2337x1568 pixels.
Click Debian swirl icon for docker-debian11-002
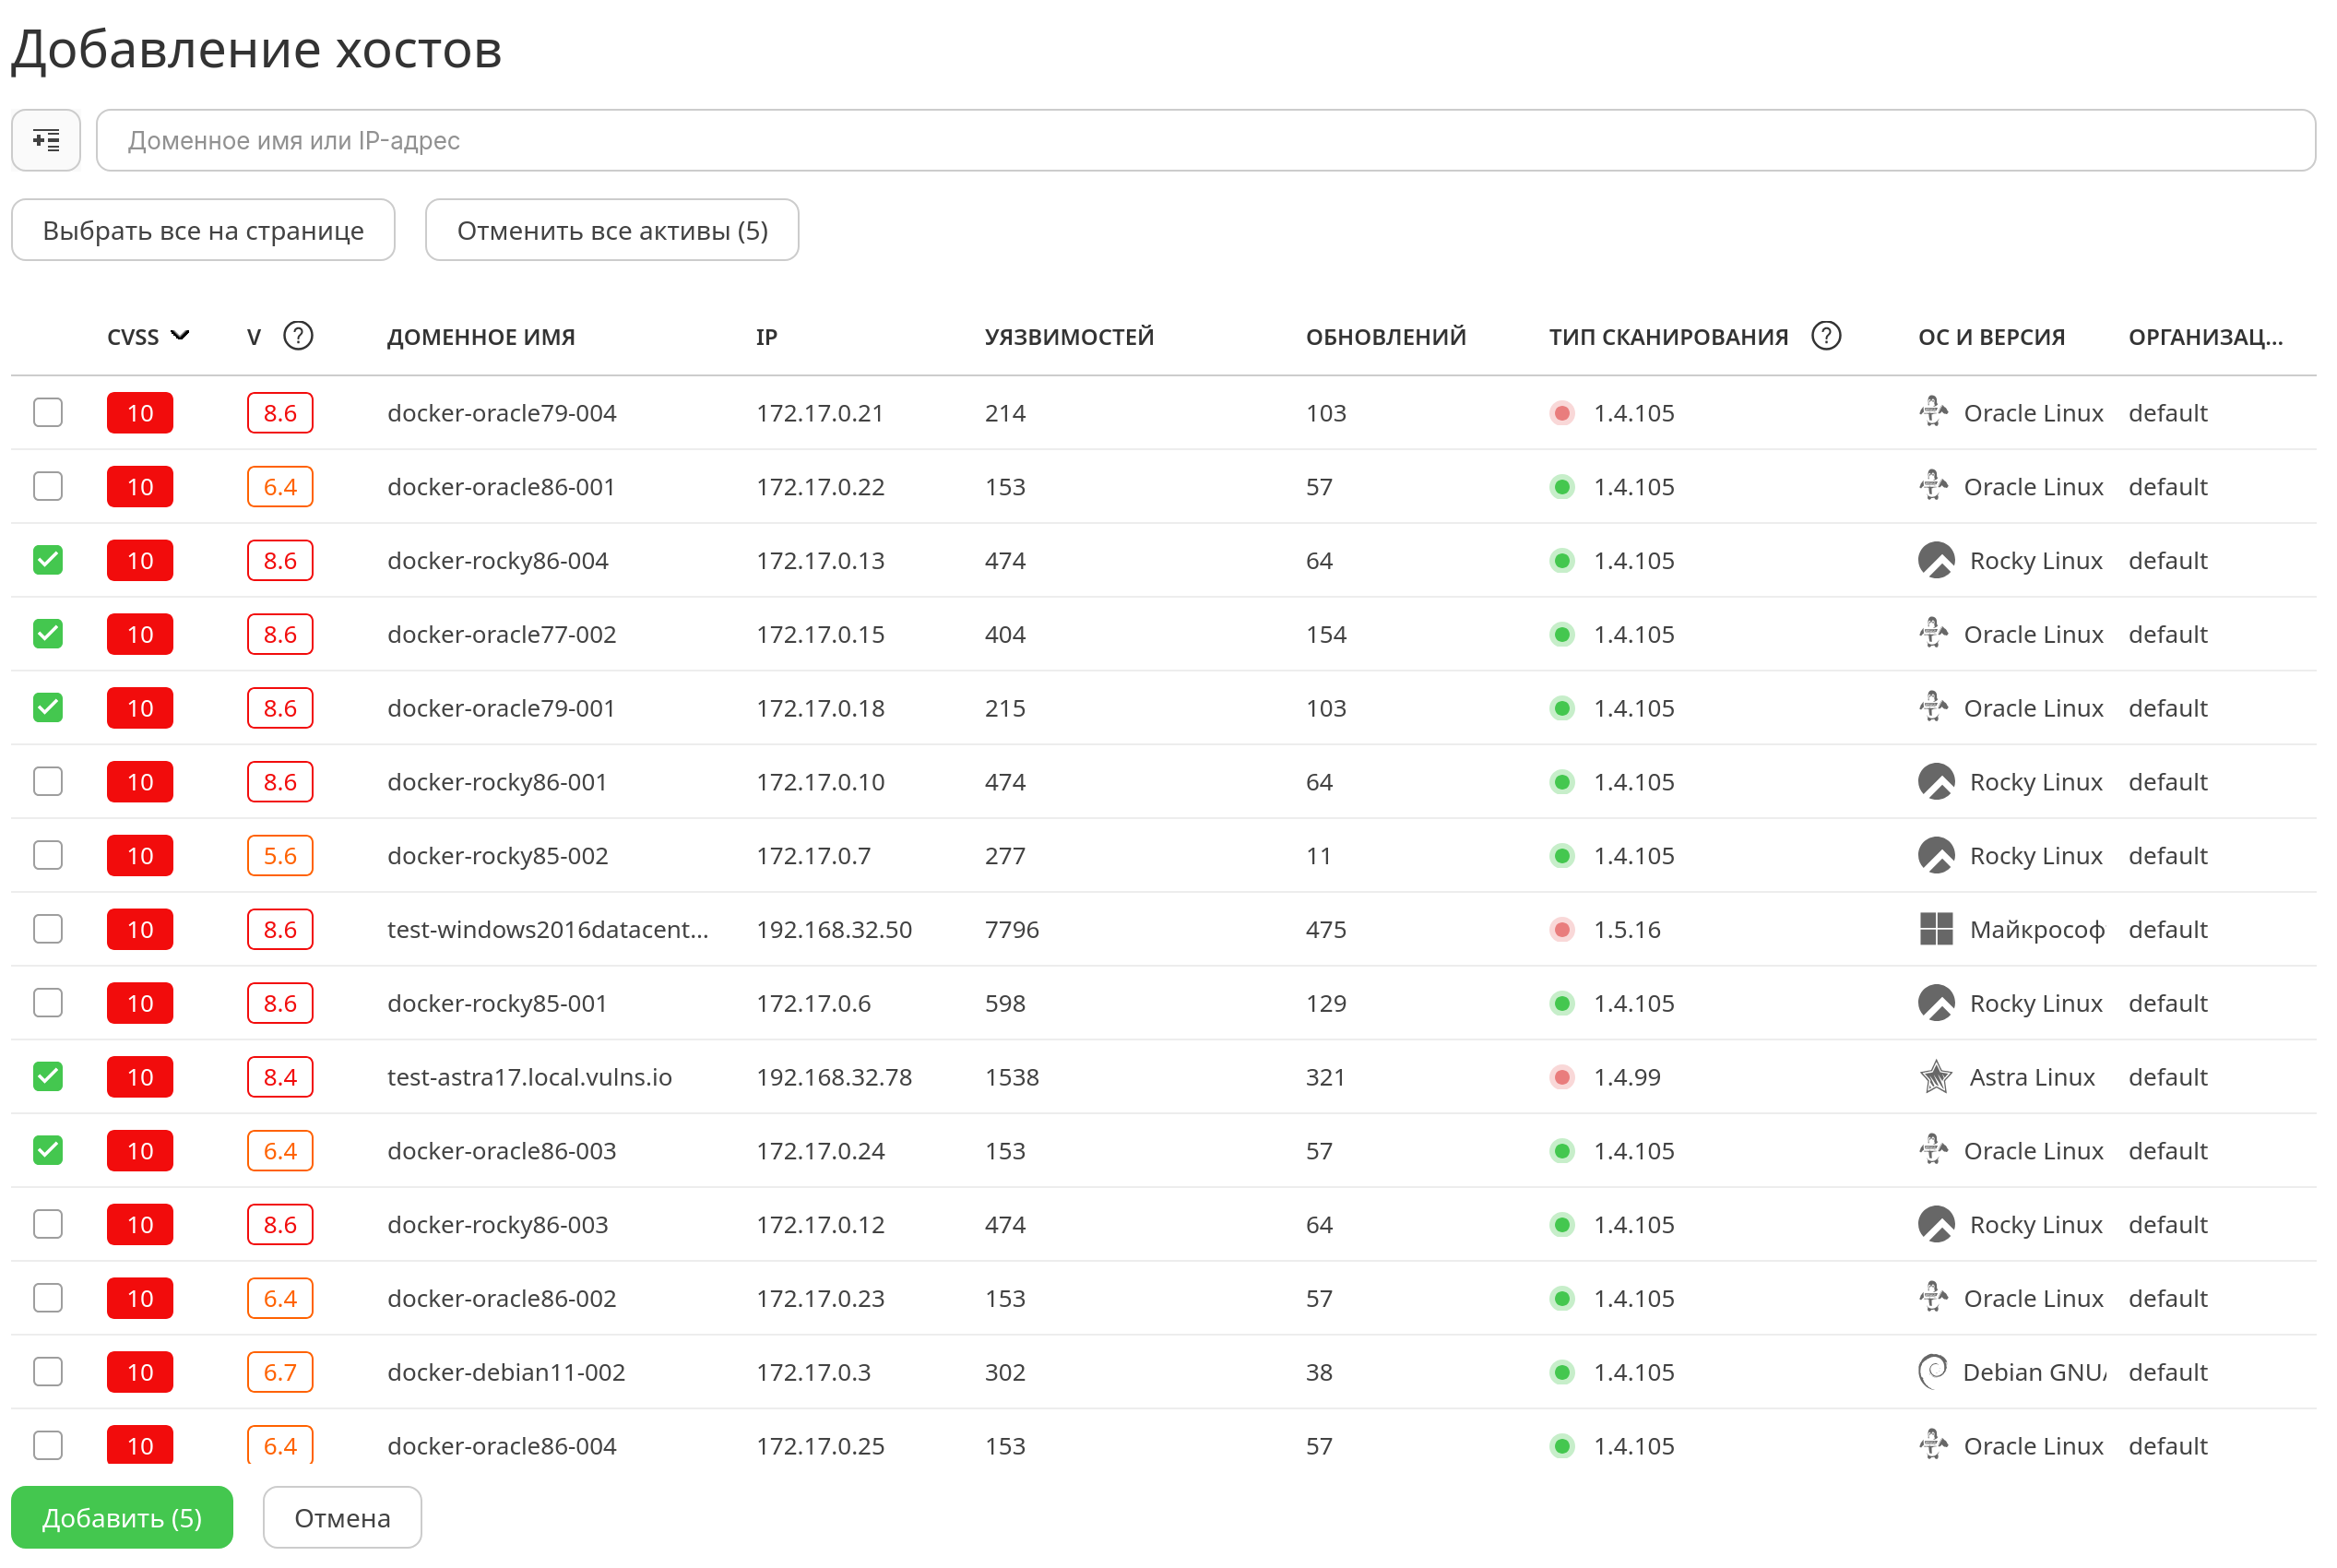pos(1933,1372)
